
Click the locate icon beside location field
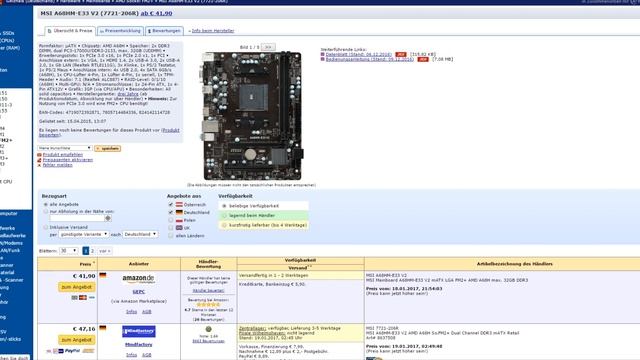108,218
